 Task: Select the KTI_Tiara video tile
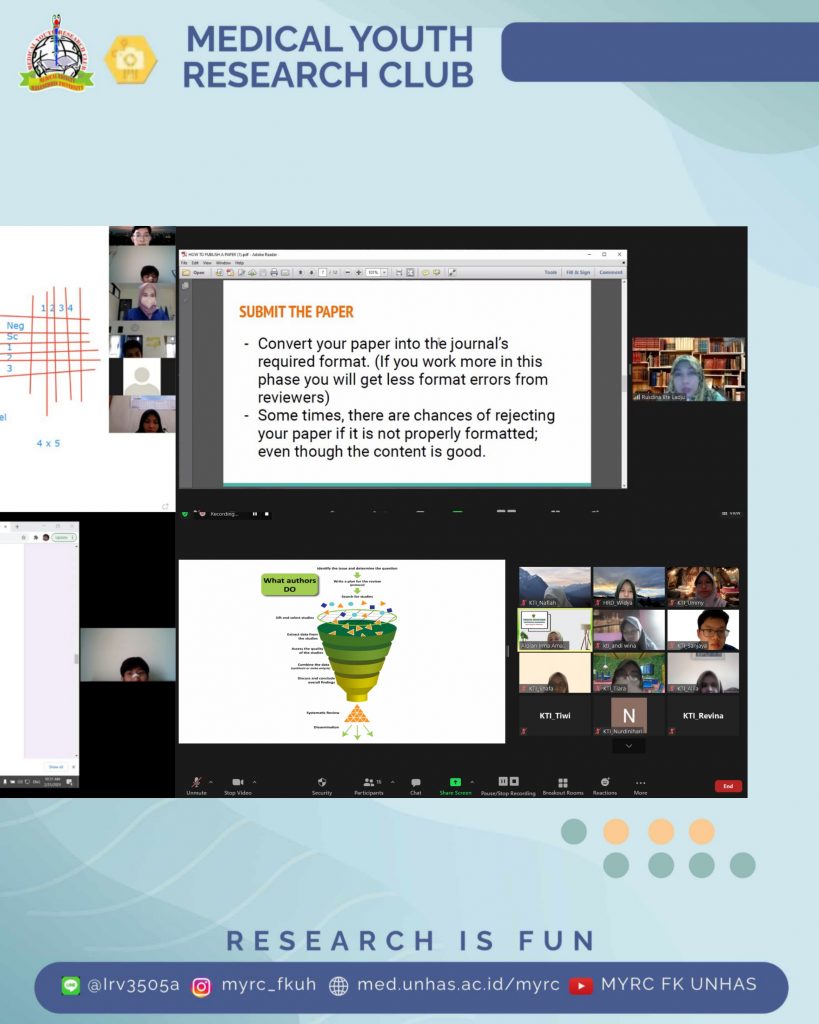click(x=628, y=673)
